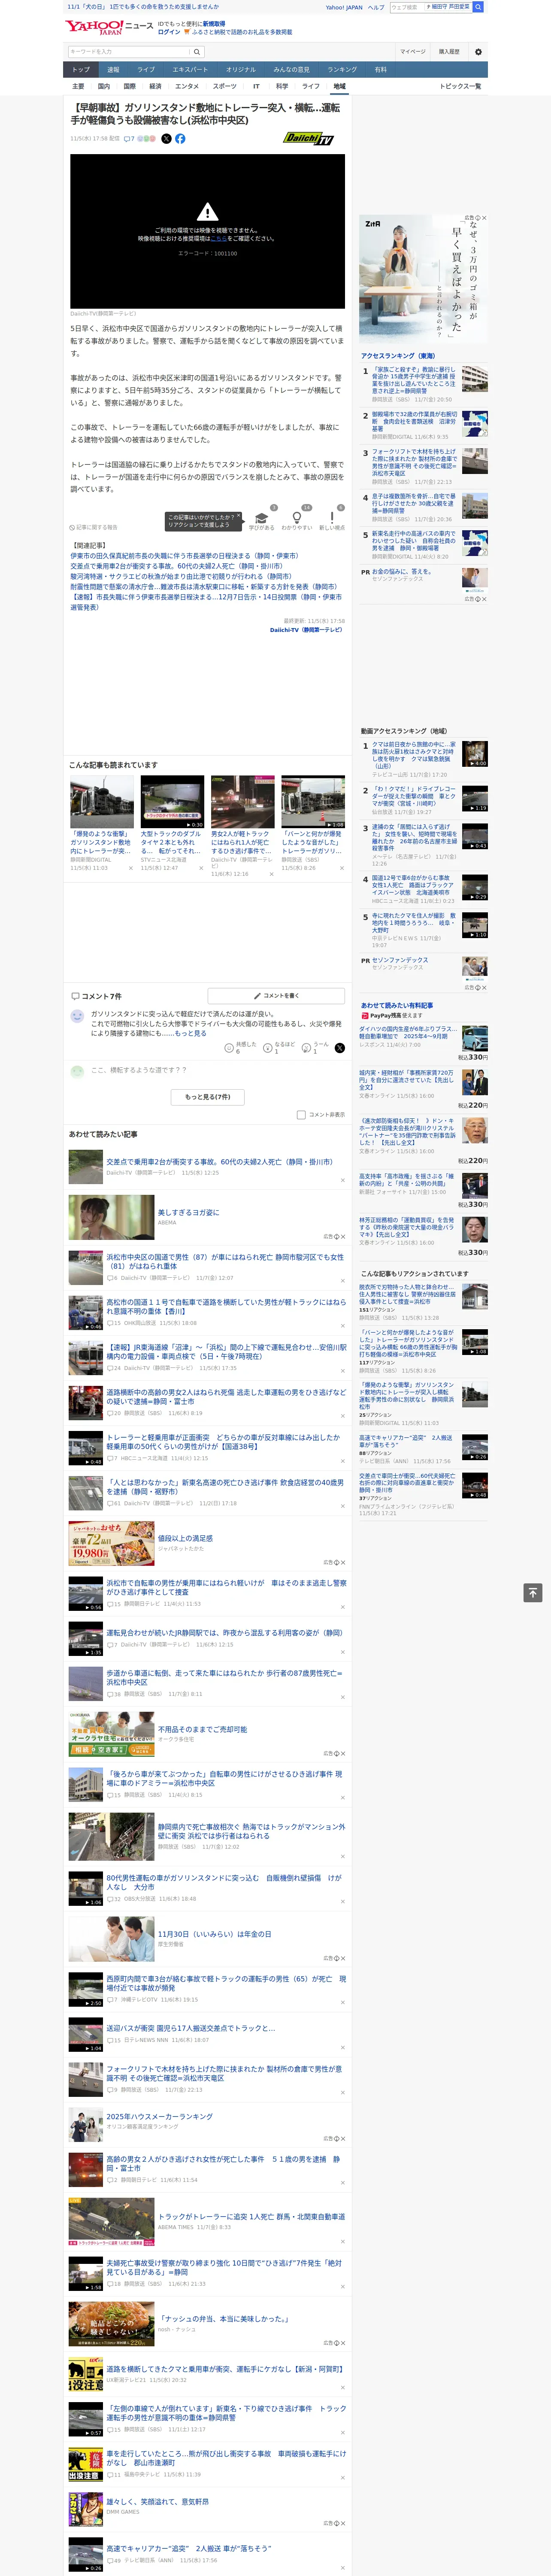Click the ログイン link
551x2576 pixels.
tap(169, 32)
